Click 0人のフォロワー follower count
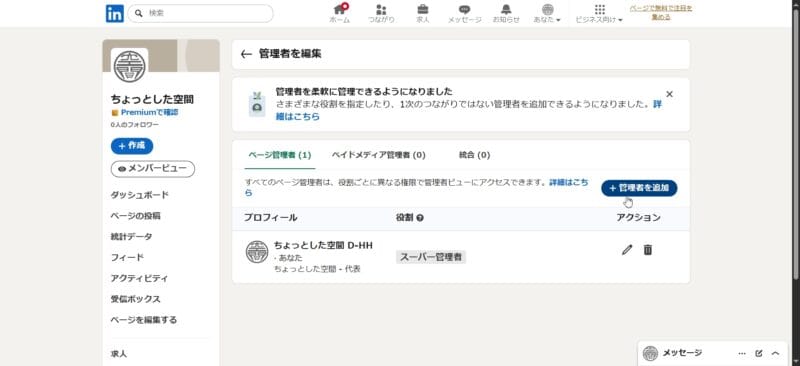The width and height of the screenshot is (800, 366). 135,125
